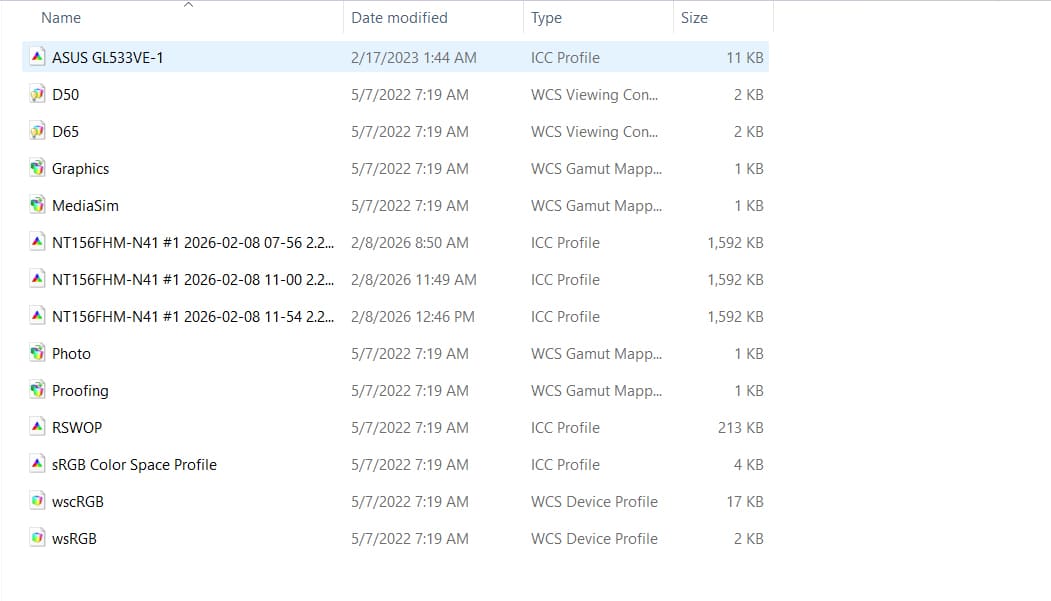Click WCS Viewing Con... type for D65
The height and width of the screenshot is (601, 1051).
click(x=595, y=131)
